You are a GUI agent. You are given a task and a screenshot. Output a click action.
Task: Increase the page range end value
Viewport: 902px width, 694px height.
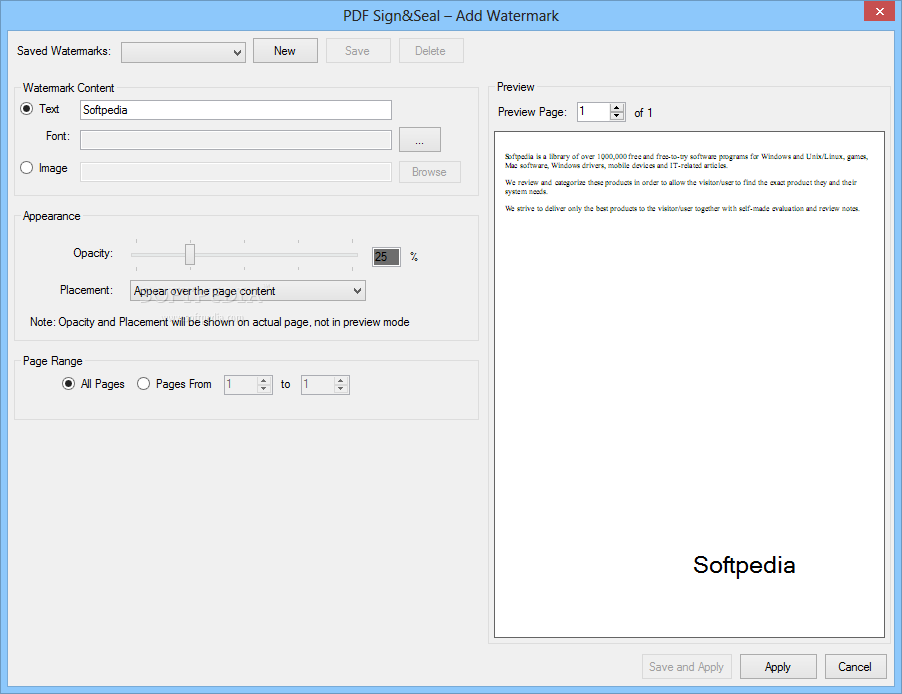(341, 380)
